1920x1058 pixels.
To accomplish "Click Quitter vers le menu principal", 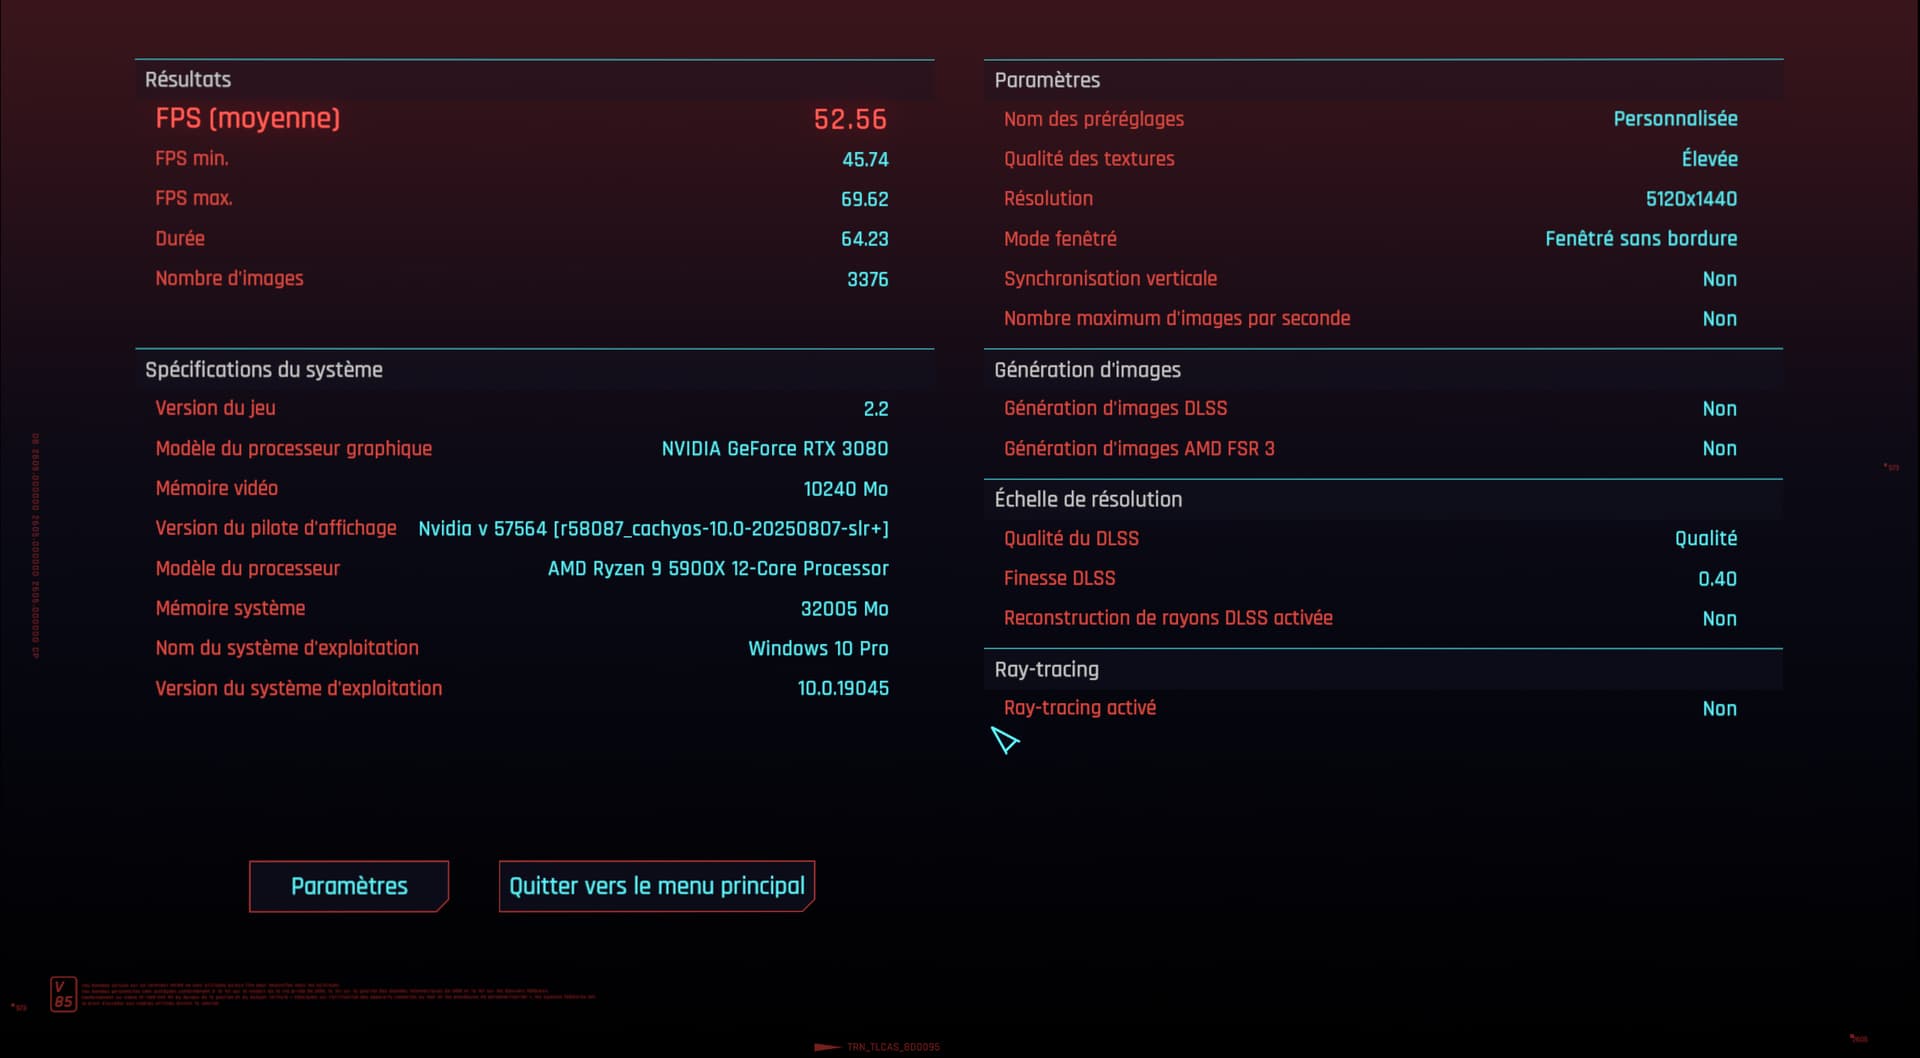I will pos(656,886).
